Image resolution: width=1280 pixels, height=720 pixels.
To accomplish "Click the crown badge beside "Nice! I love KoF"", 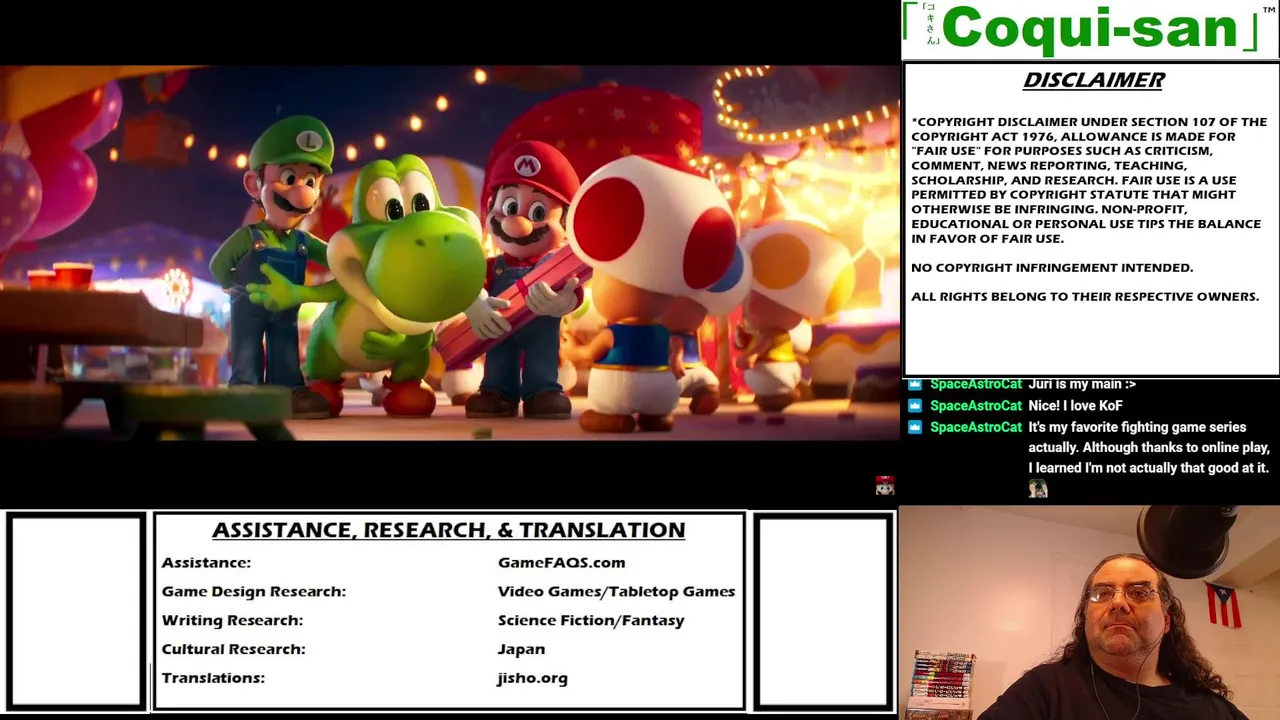I will point(915,406).
